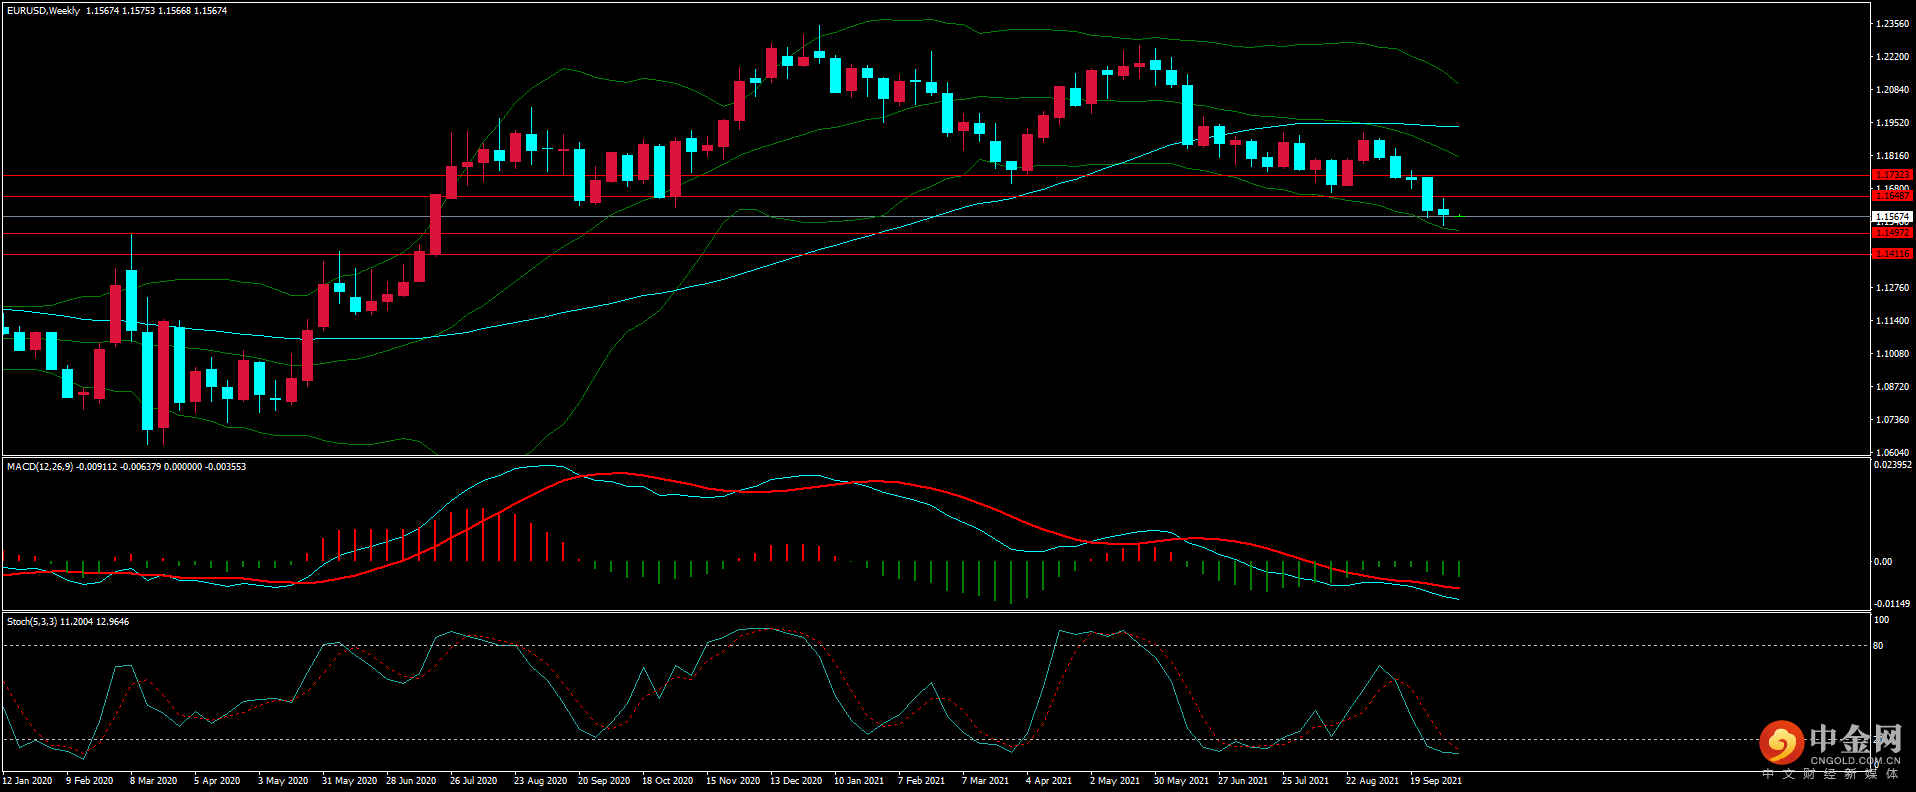Viewport: 1916px width, 792px height.
Task: Click the 1.12760 price axis label
Action: click(x=1892, y=288)
